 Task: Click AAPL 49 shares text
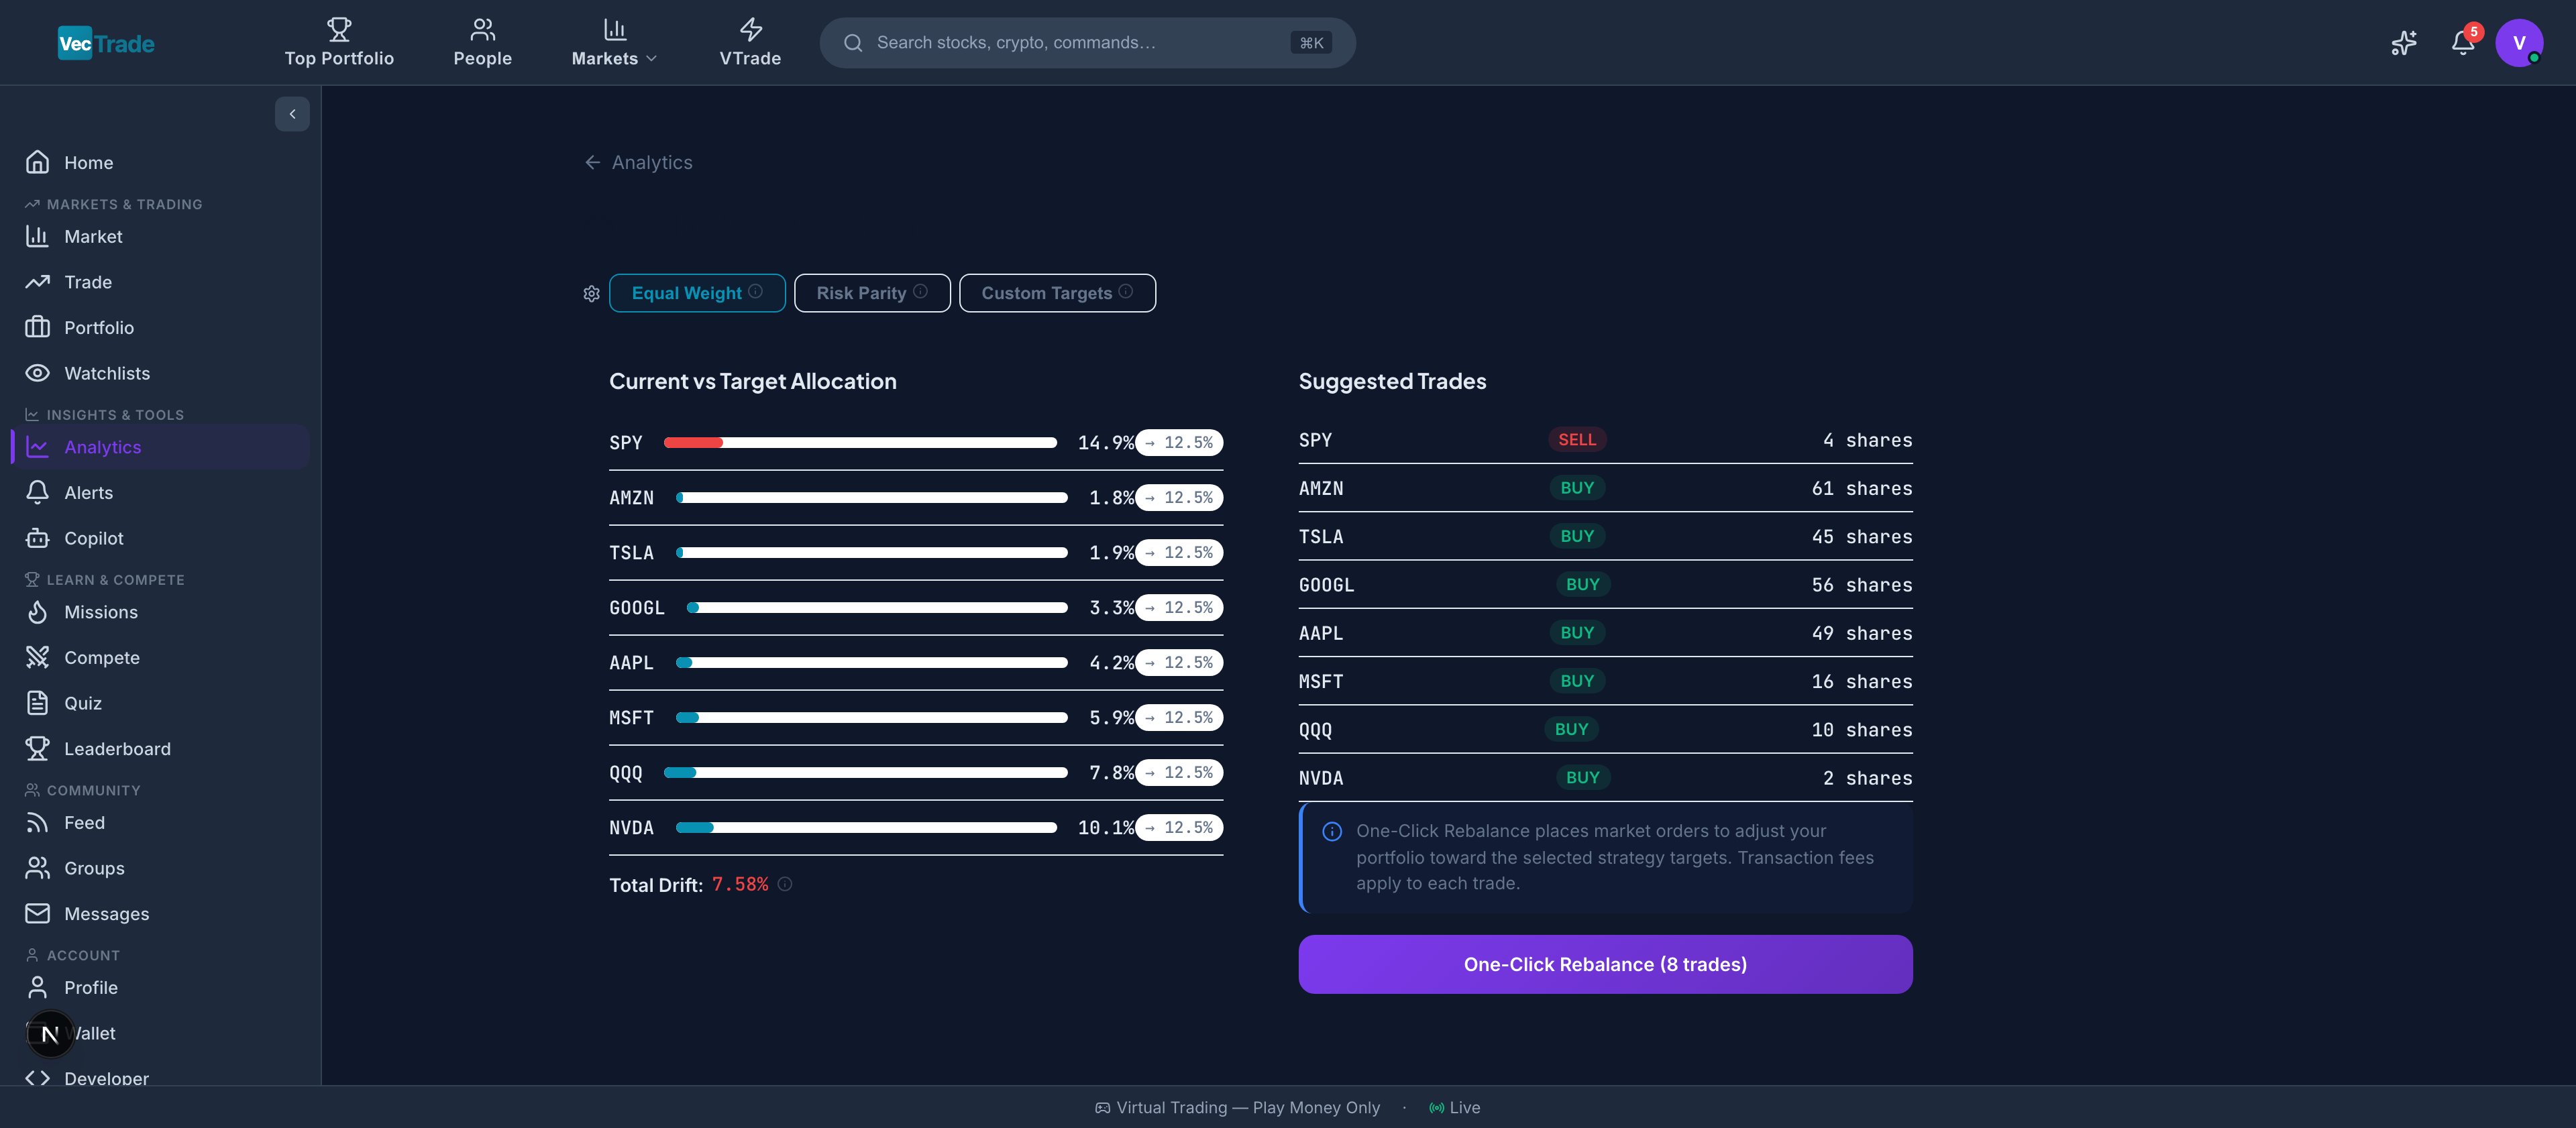click(x=1861, y=633)
